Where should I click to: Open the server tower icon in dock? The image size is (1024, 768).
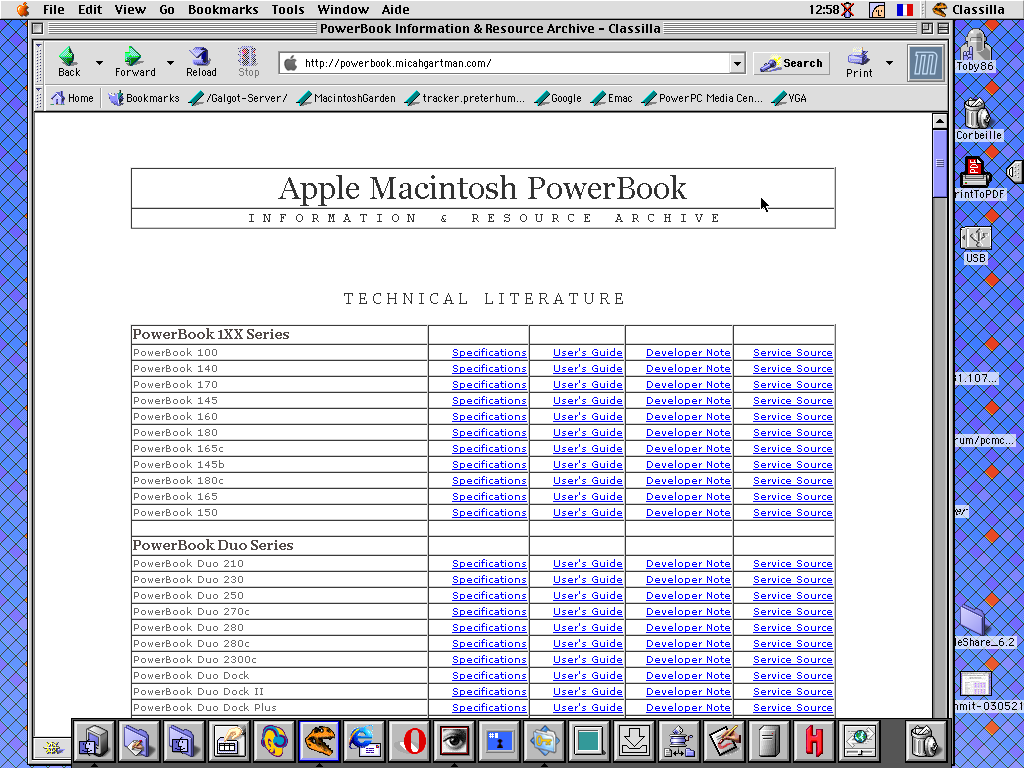point(769,741)
